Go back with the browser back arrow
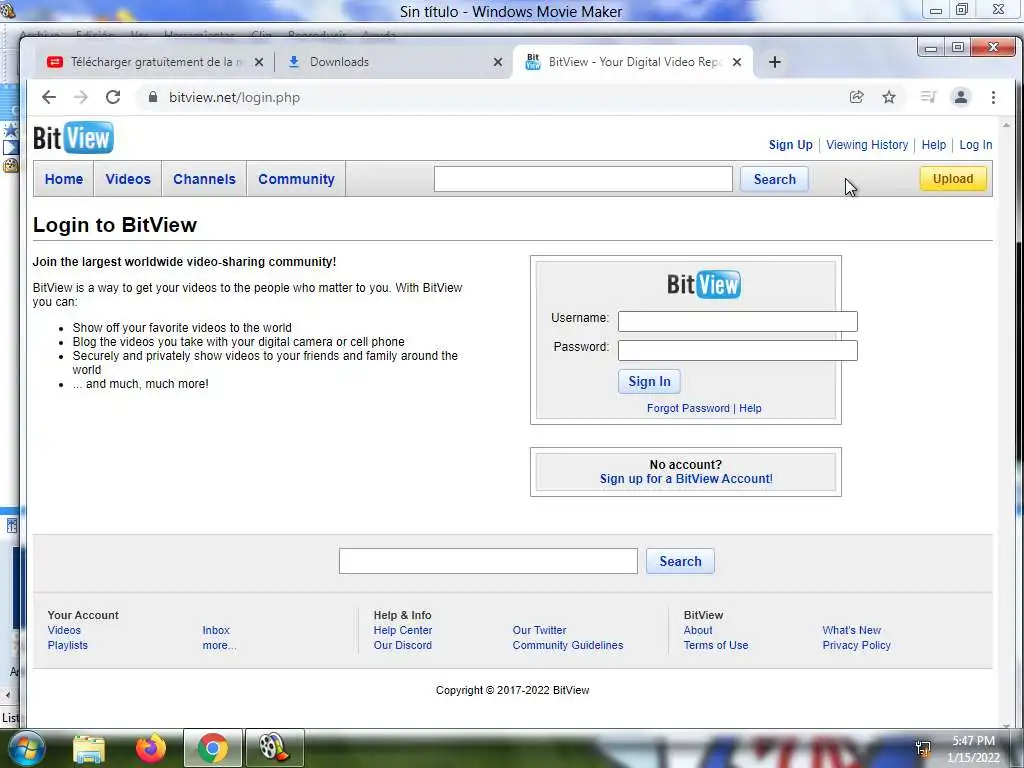Screen dimensions: 1024x768 tap(49, 97)
